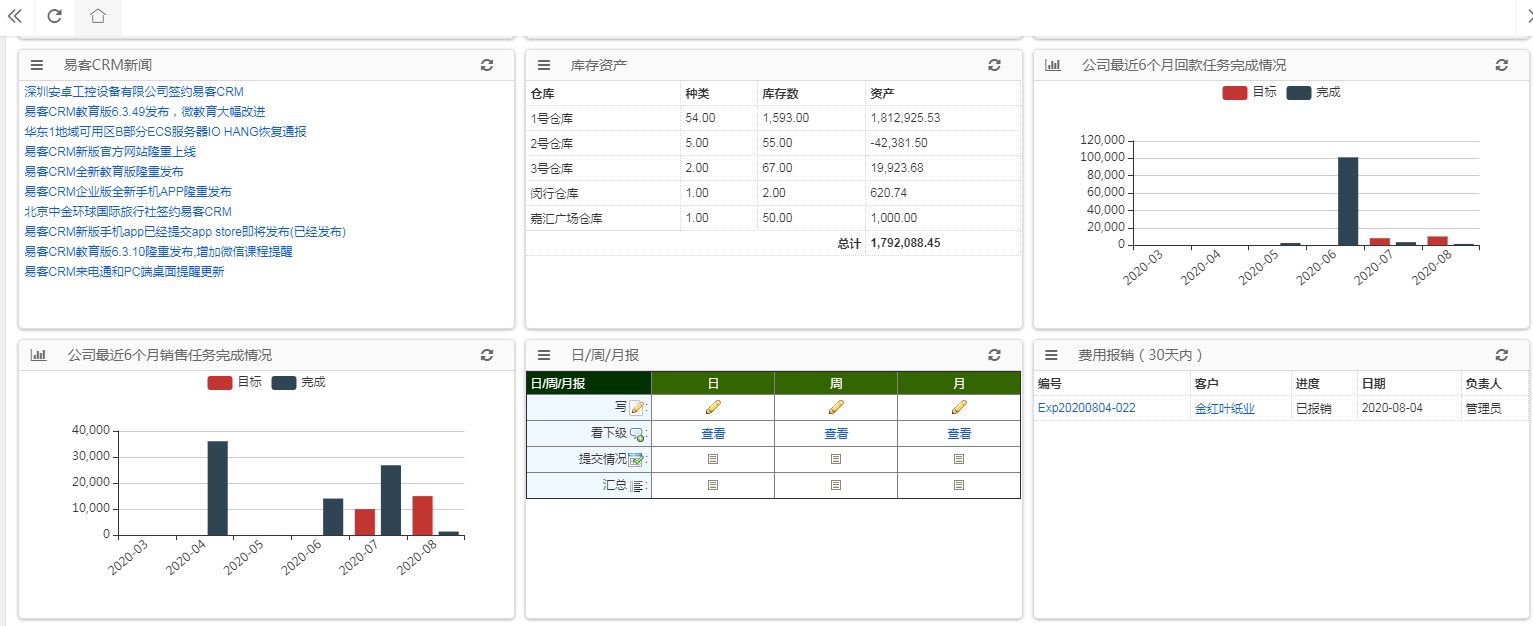Open the 库存资产 panel menu icon
This screenshot has width=1533, height=626.
click(x=544, y=65)
